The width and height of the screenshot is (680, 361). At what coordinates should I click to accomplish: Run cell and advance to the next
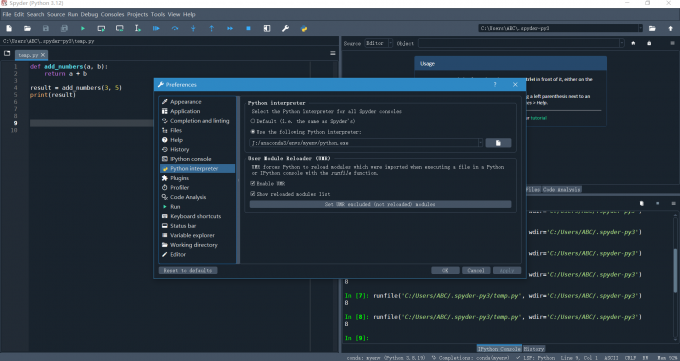[119, 28]
